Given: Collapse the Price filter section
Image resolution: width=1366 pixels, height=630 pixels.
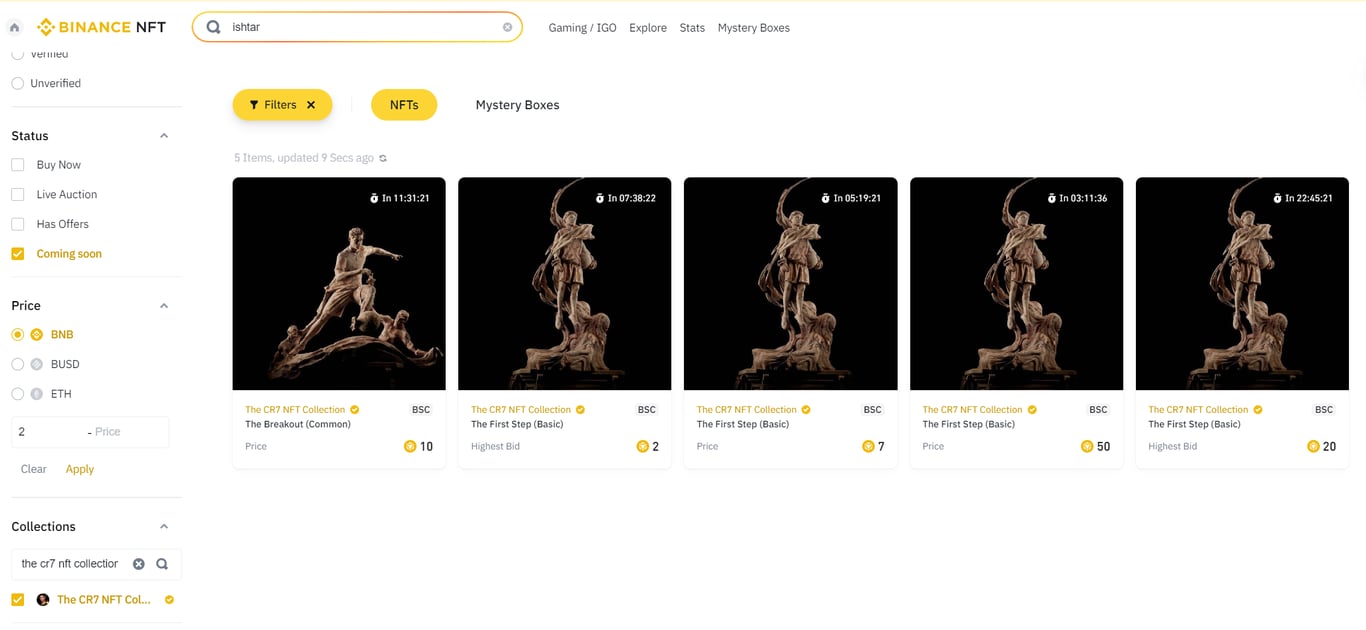Looking at the screenshot, I should click(x=163, y=305).
